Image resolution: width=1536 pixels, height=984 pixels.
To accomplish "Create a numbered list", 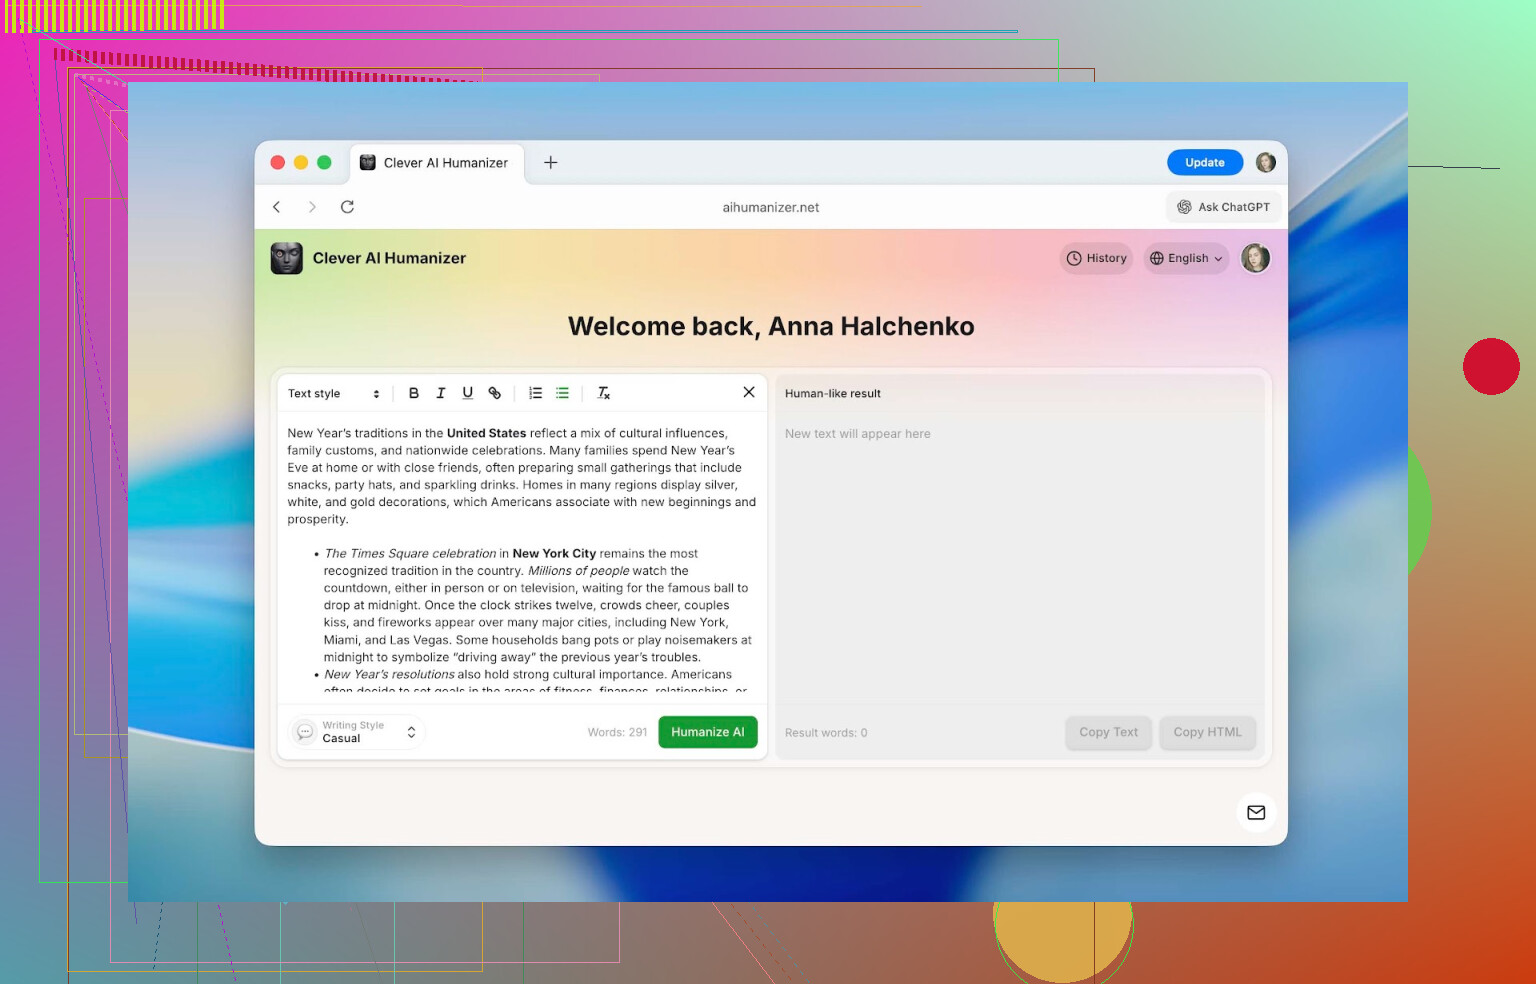I will (536, 393).
